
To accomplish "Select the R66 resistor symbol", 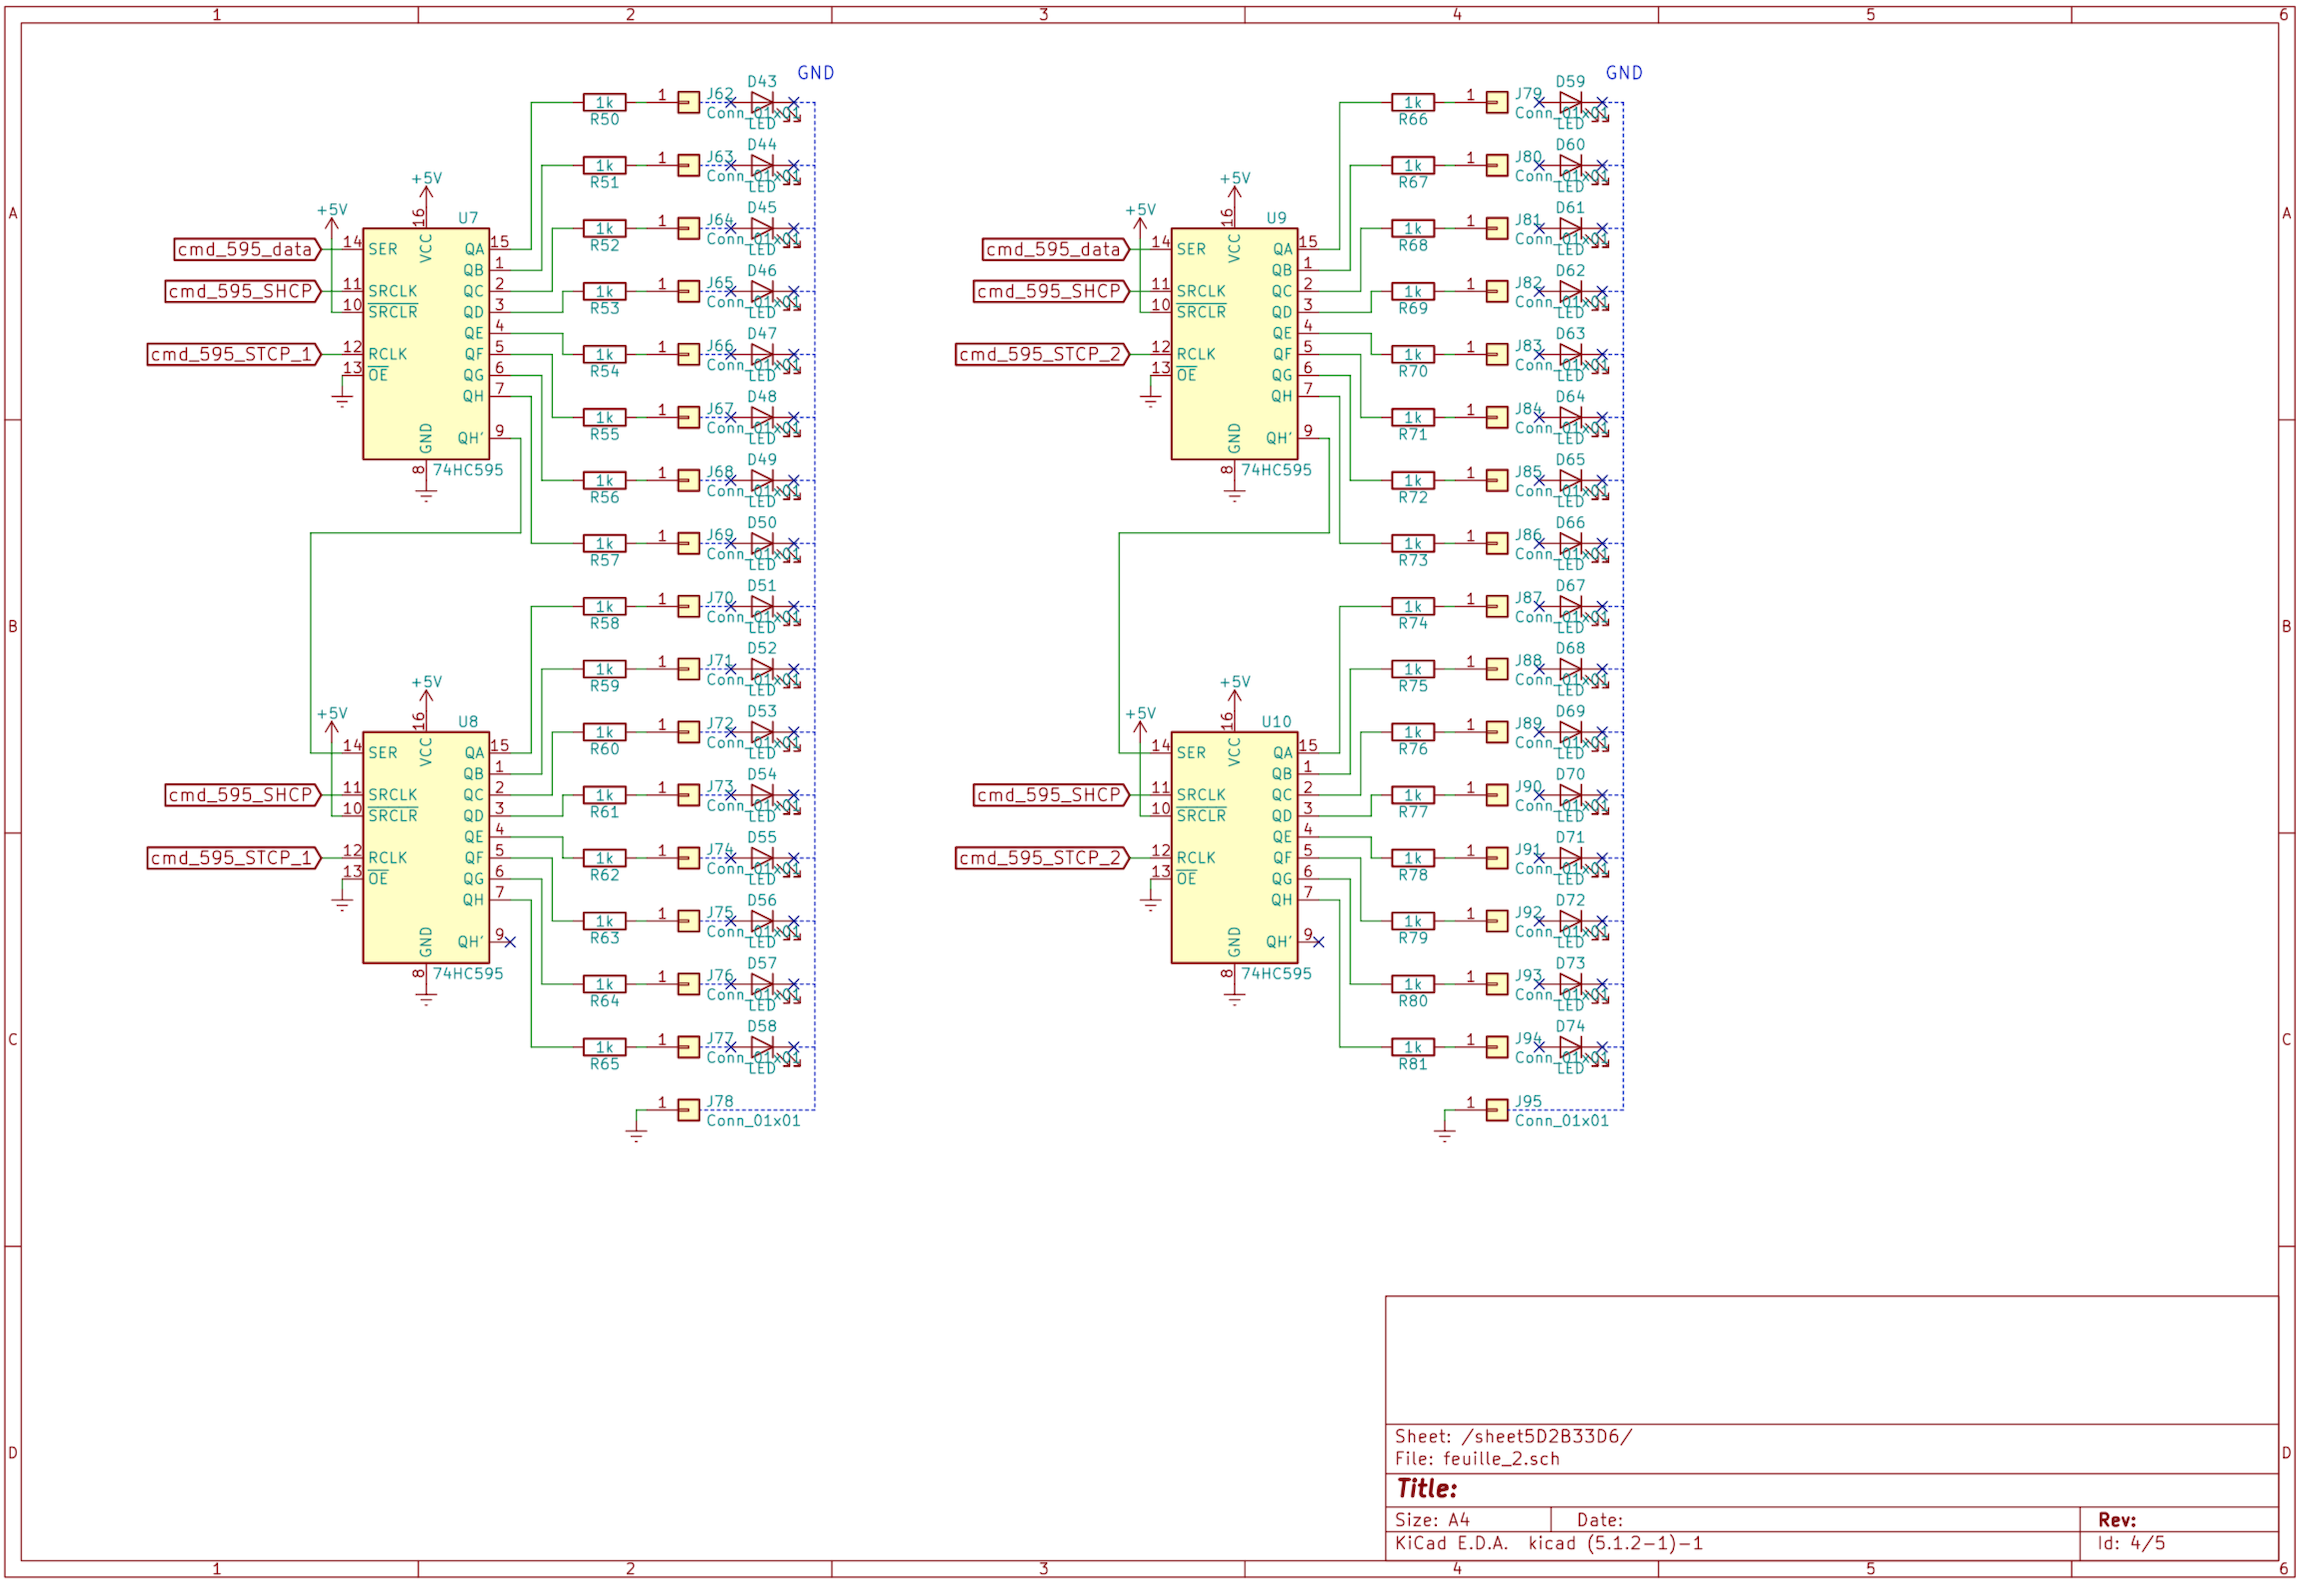I will point(1412,102).
